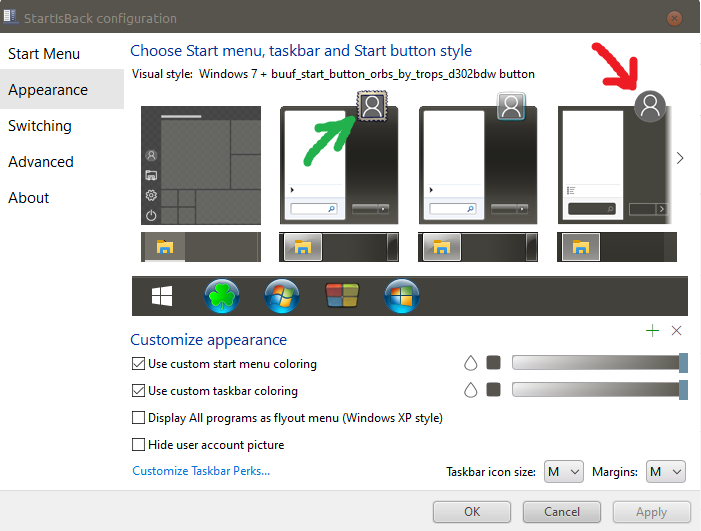
Task: Click the StartIsBack title bar app icon
Action: [x=10, y=17]
